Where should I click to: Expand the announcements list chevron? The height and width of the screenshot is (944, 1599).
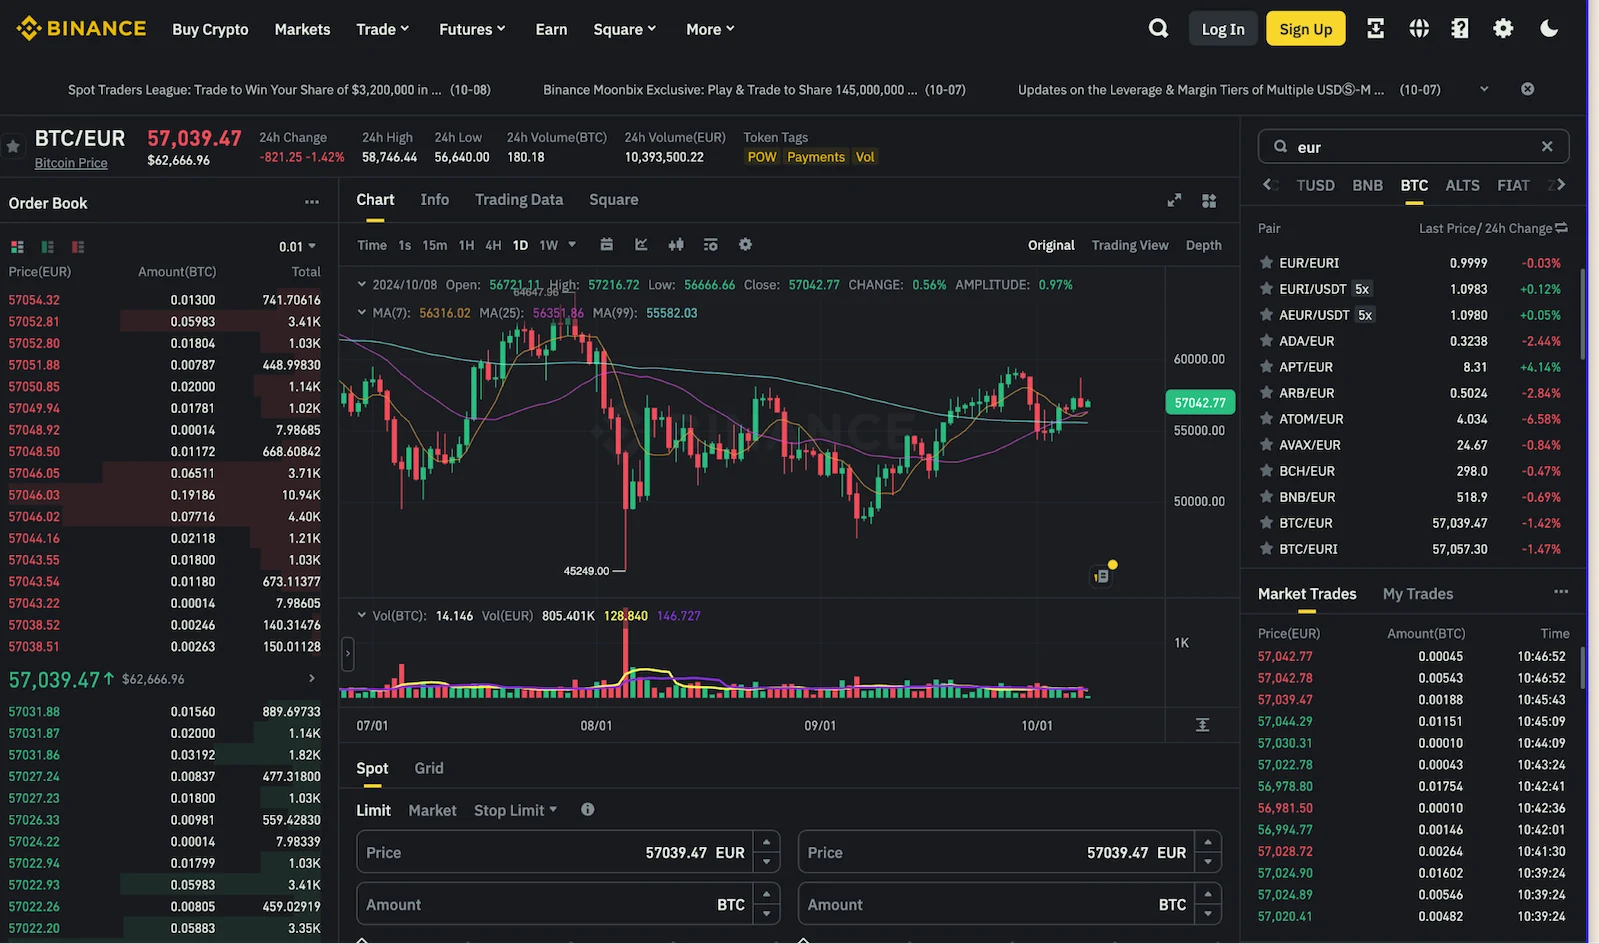1484,89
